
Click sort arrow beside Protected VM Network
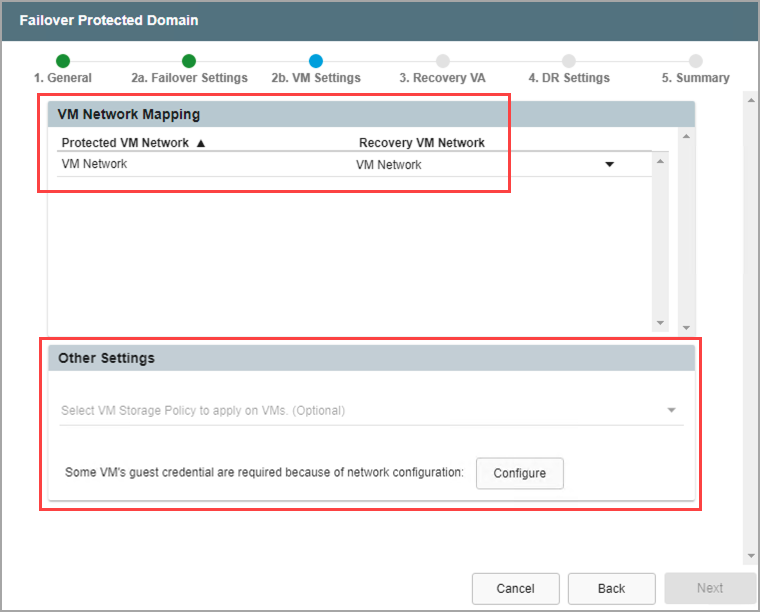[x=200, y=143]
